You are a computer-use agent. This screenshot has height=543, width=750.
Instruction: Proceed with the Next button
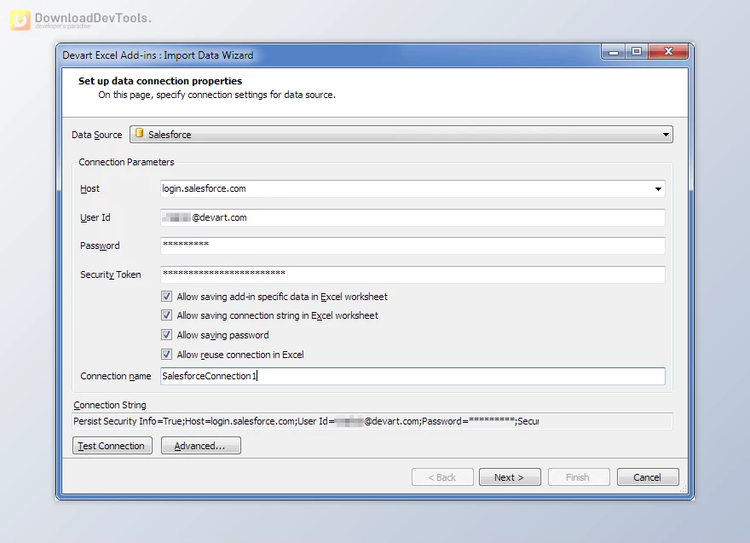509,477
